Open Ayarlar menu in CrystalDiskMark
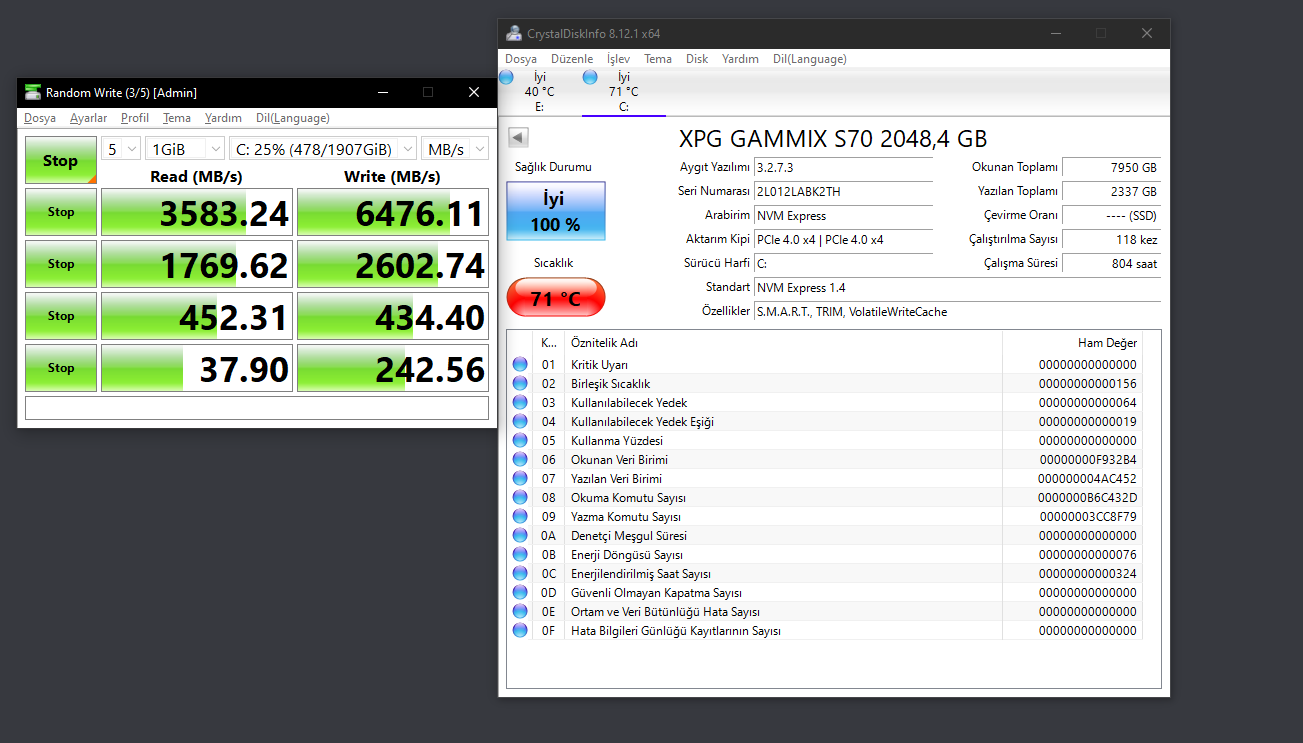 pos(88,118)
